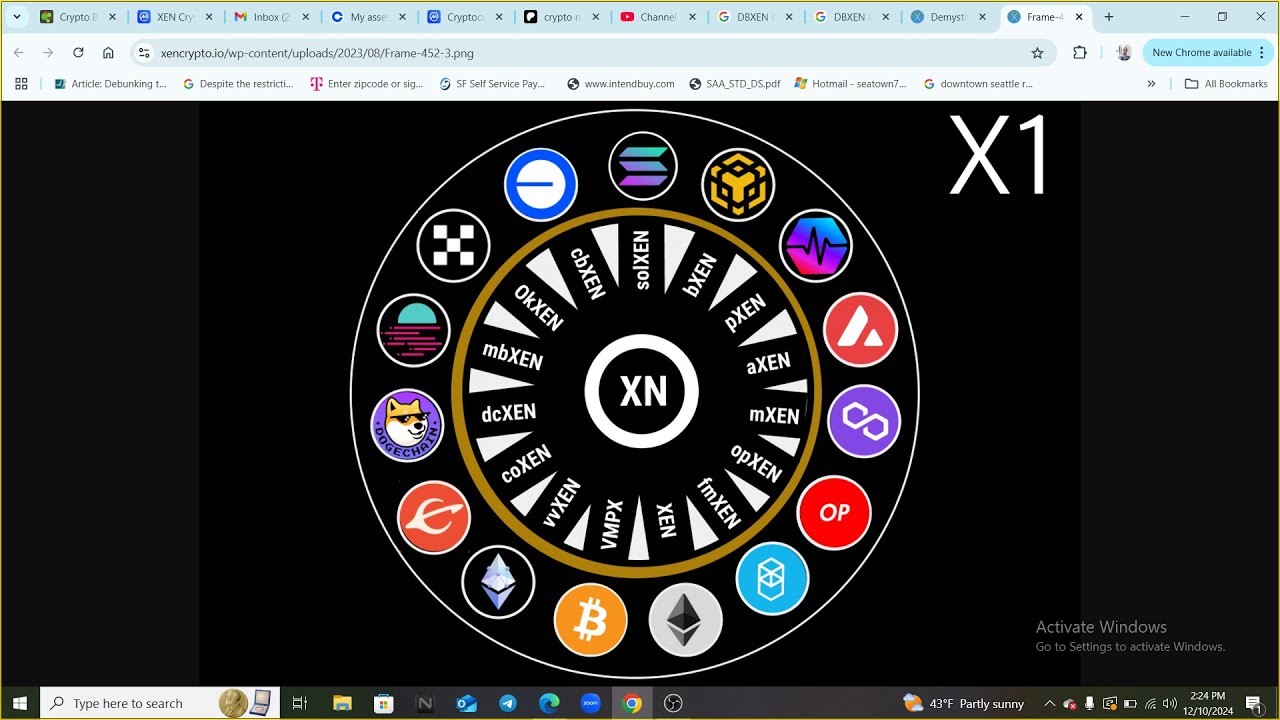The width and height of the screenshot is (1280, 720).
Task: Open the Chrome home page
Action: tap(108, 53)
